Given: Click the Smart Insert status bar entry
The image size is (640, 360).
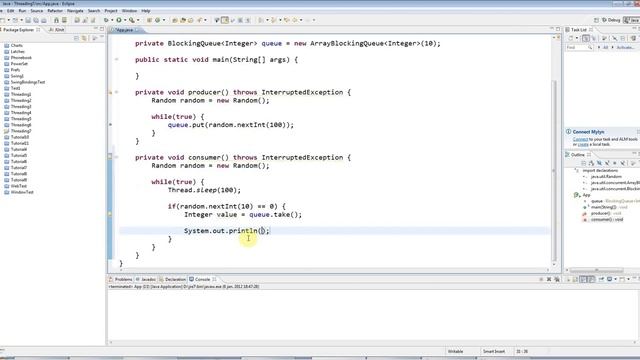Looking at the screenshot, I should 494,351.
